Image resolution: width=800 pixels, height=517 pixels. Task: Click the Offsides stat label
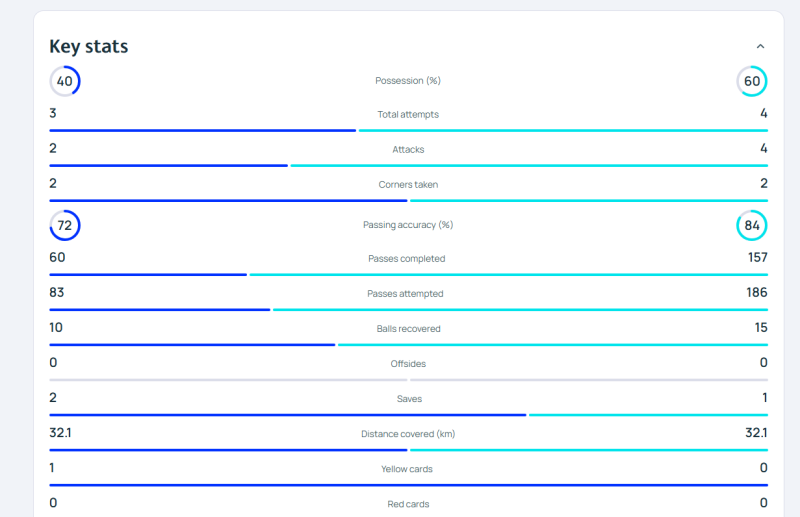click(408, 364)
